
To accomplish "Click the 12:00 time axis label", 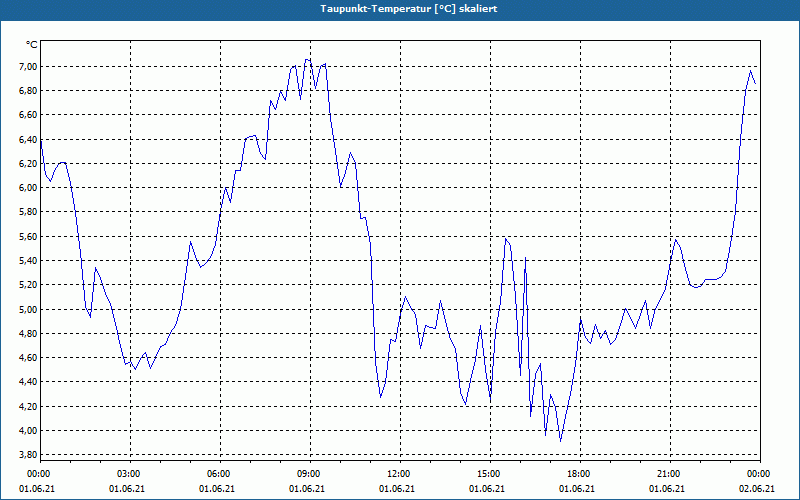I will 400,474.
